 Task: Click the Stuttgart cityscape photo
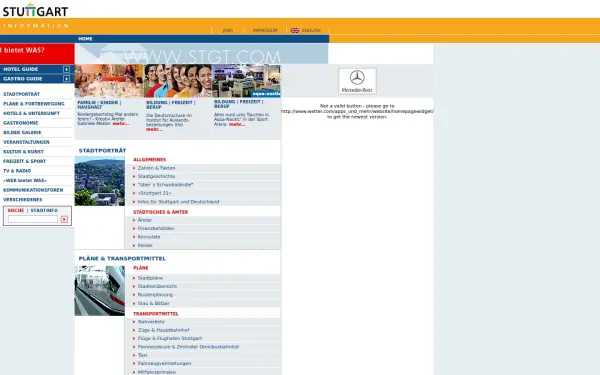pos(99,181)
